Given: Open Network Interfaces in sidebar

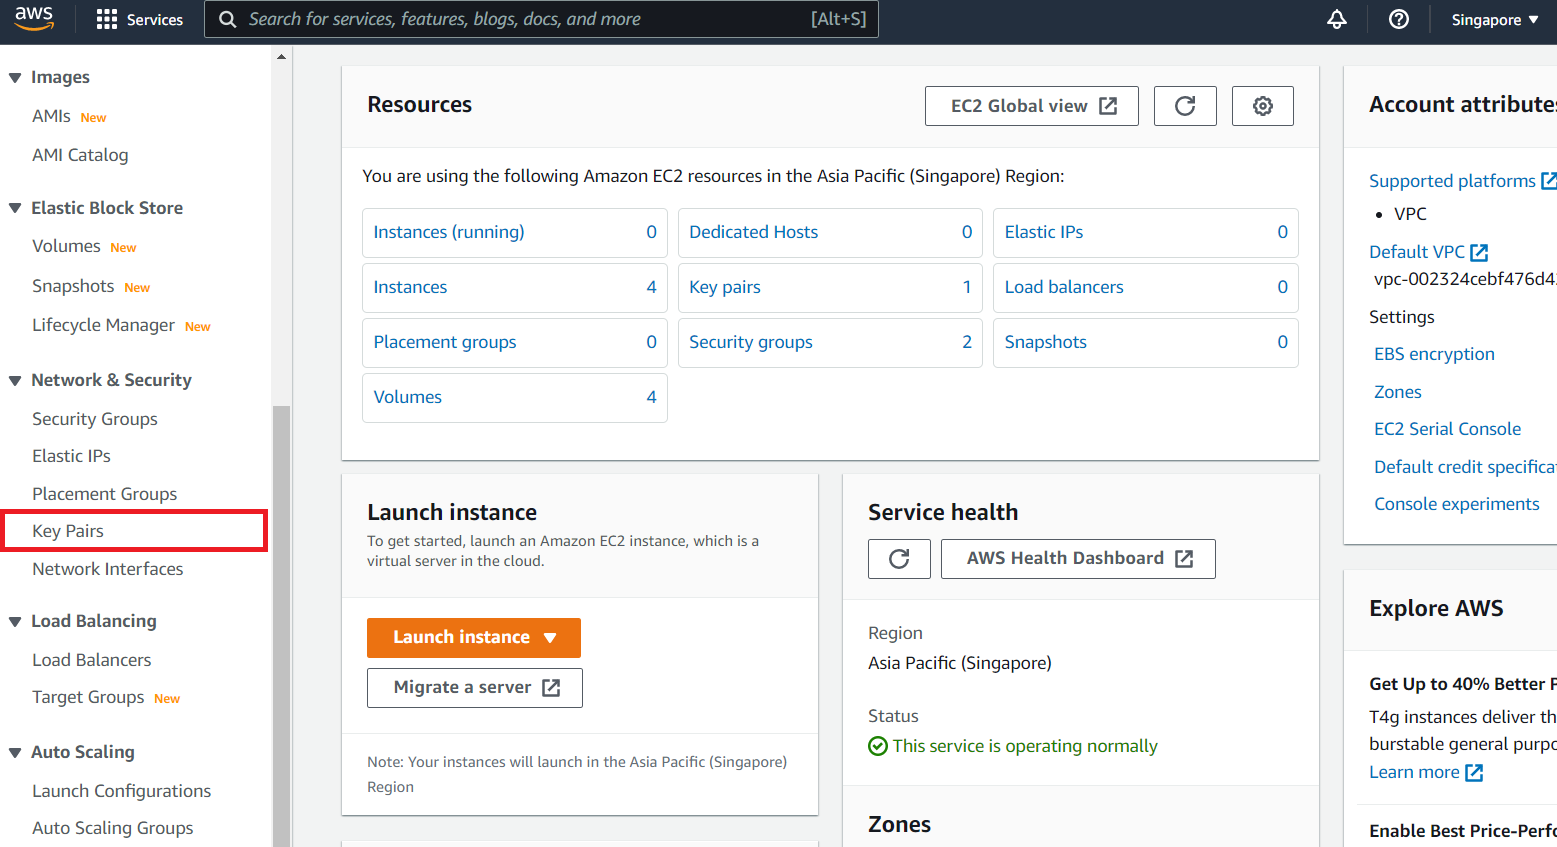Looking at the screenshot, I should coord(108,569).
